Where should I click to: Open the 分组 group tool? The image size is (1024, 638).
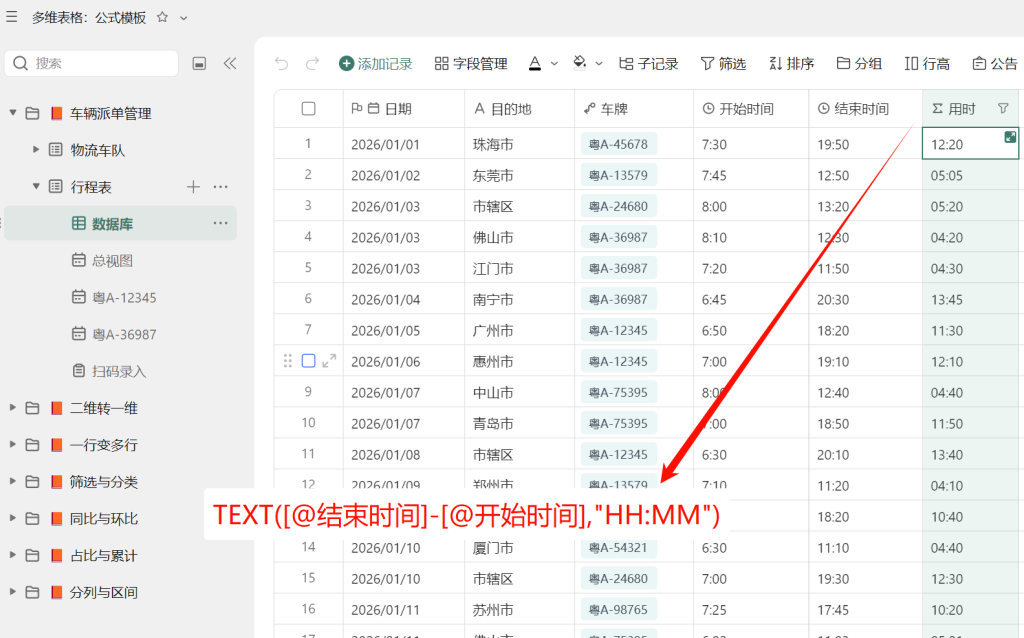coord(859,63)
